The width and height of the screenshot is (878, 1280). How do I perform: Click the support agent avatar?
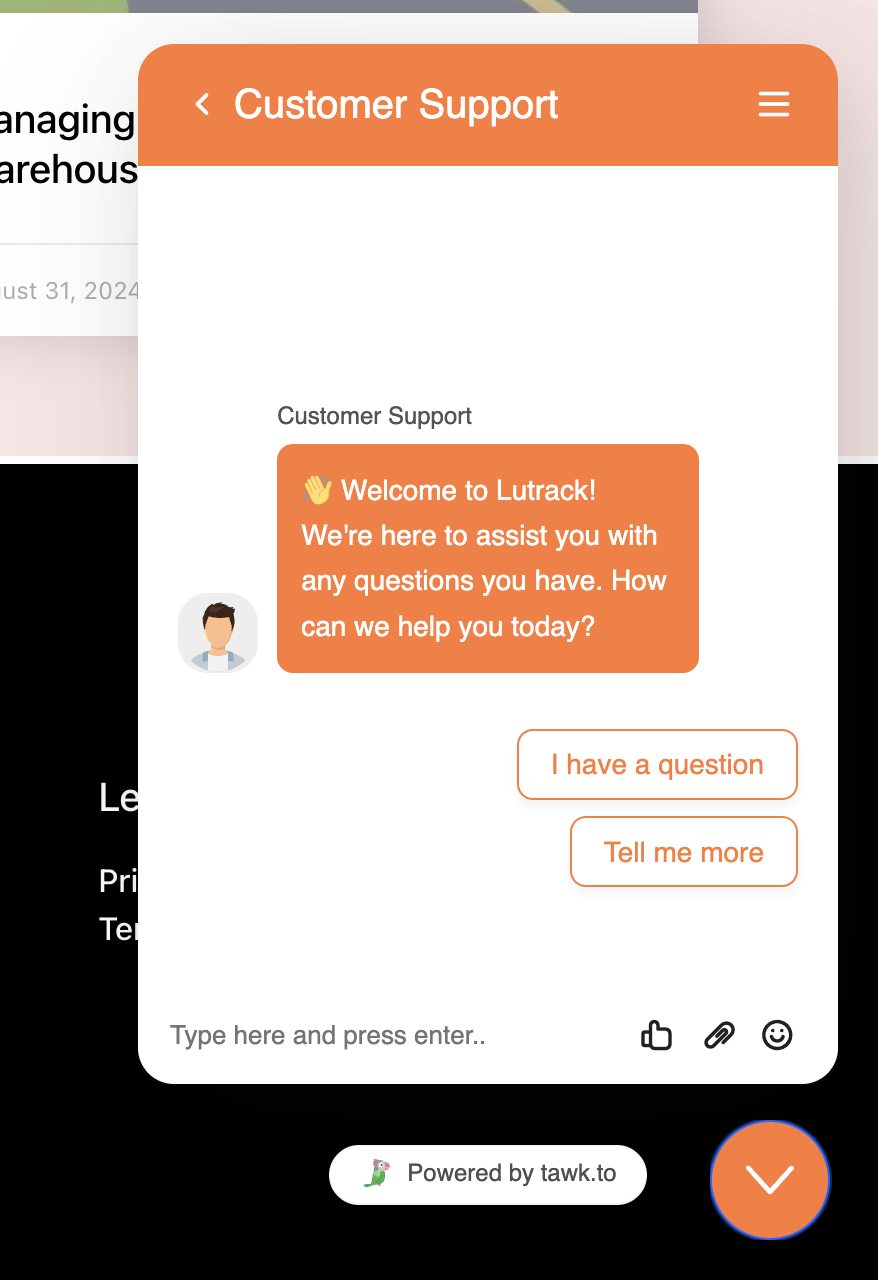[218, 633]
